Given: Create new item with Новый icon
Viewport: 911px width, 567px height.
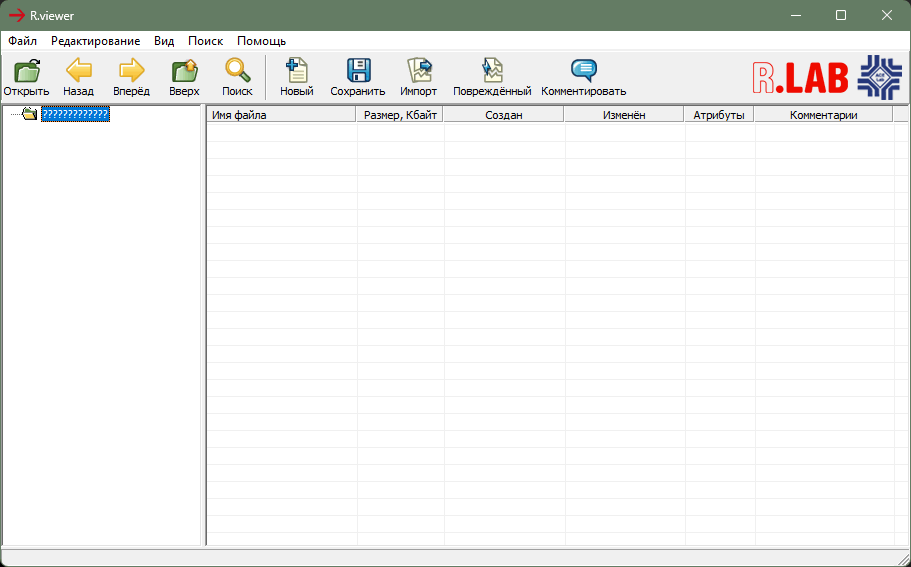Looking at the screenshot, I should coord(296,71).
